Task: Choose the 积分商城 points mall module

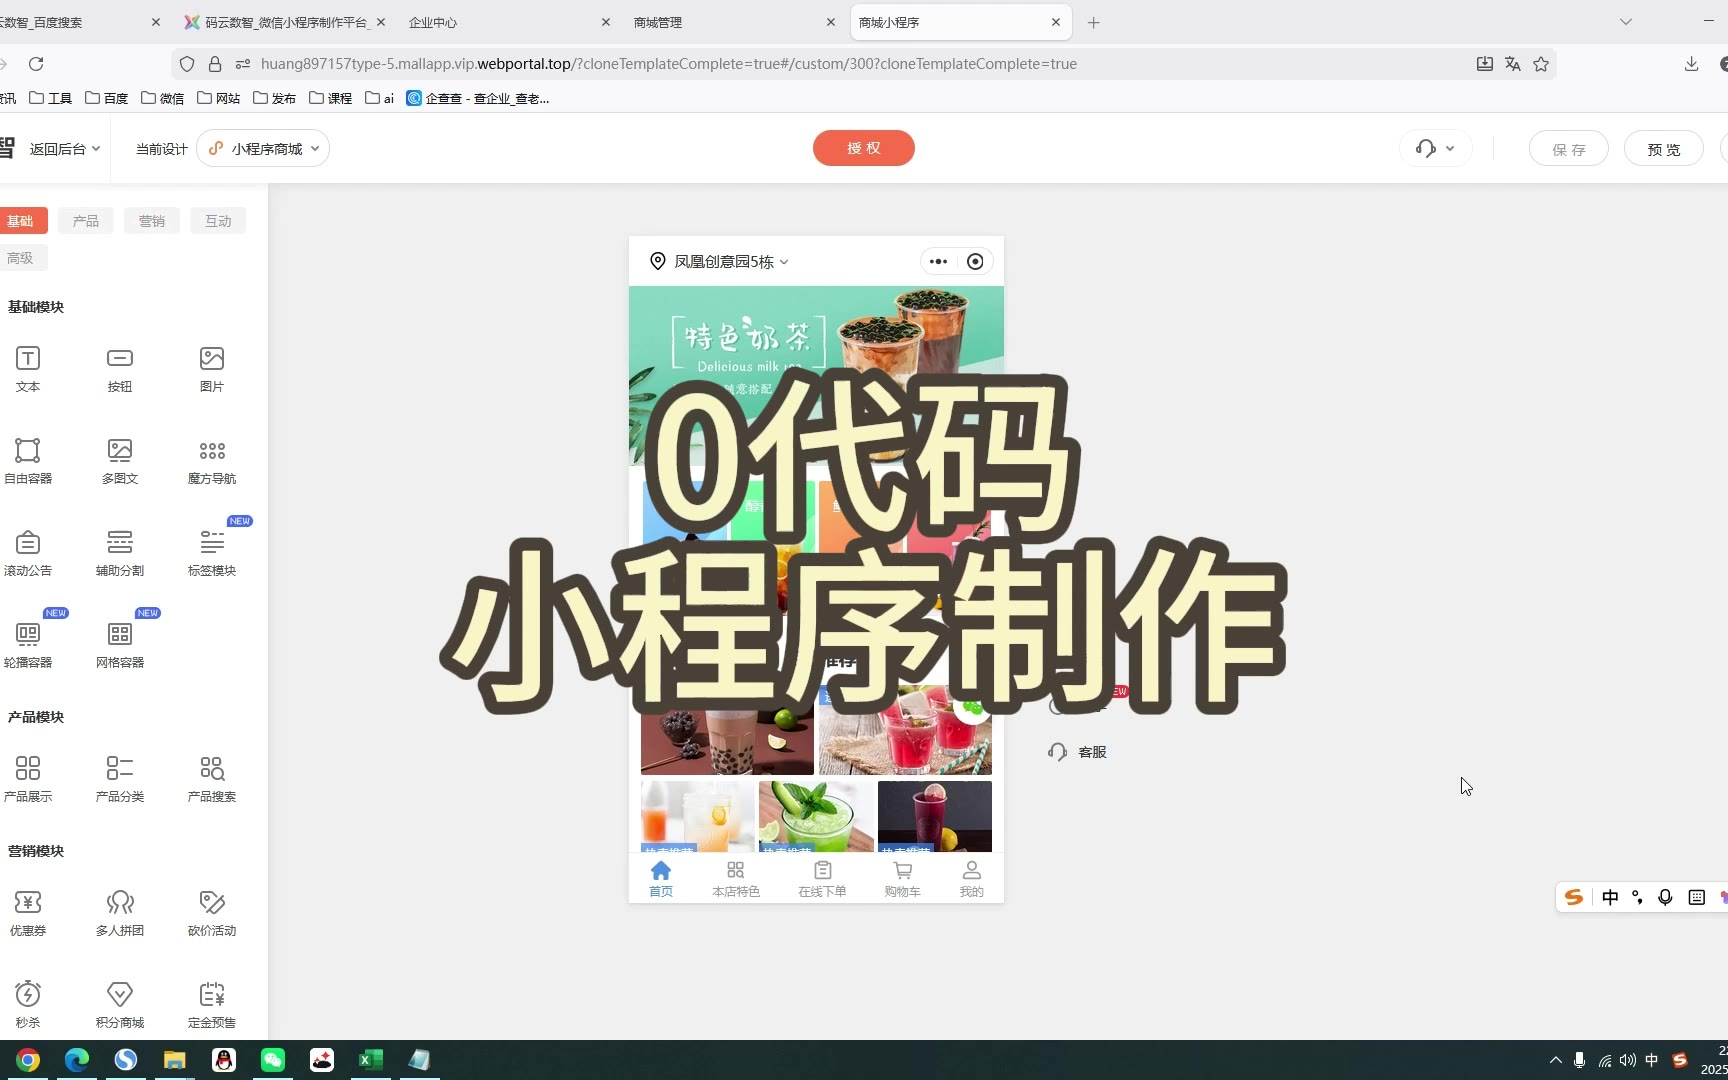Action: 120,1004
